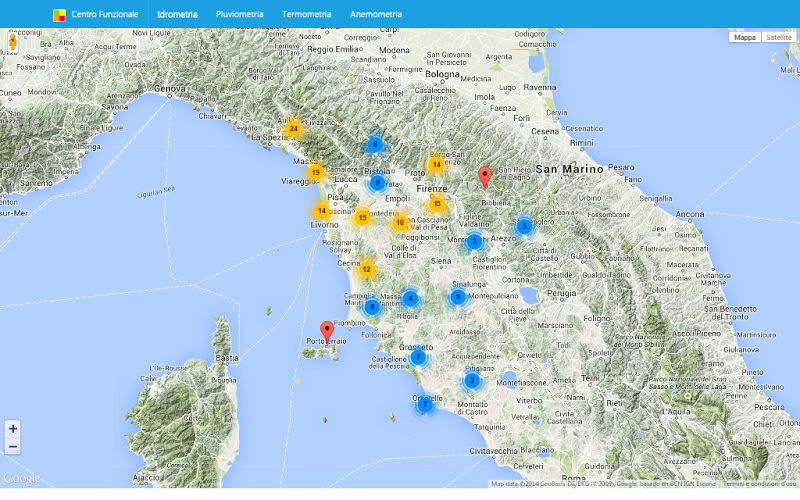The image size is (800, 500).
Task: Open the blue cluster labeled 5
Action: pos(524,227)
